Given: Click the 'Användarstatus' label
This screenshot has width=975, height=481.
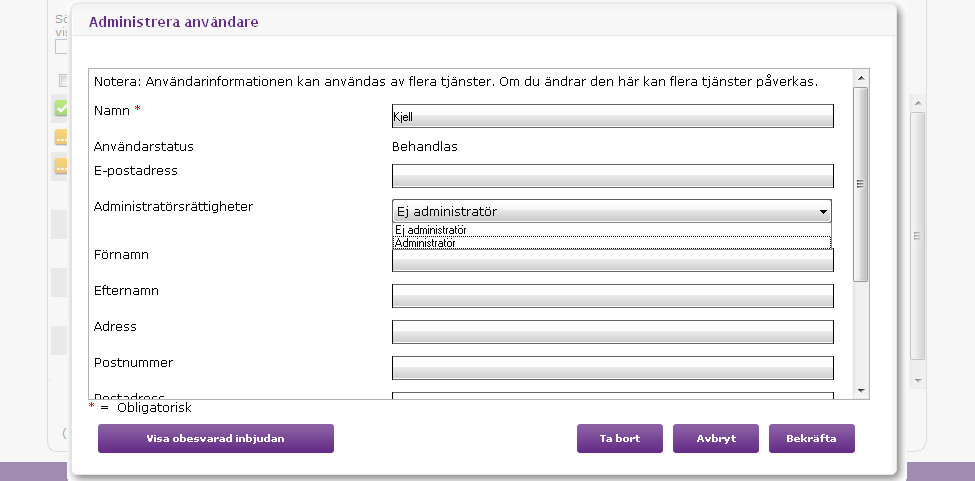Looking at the screenshot, I should pos(144,147).
